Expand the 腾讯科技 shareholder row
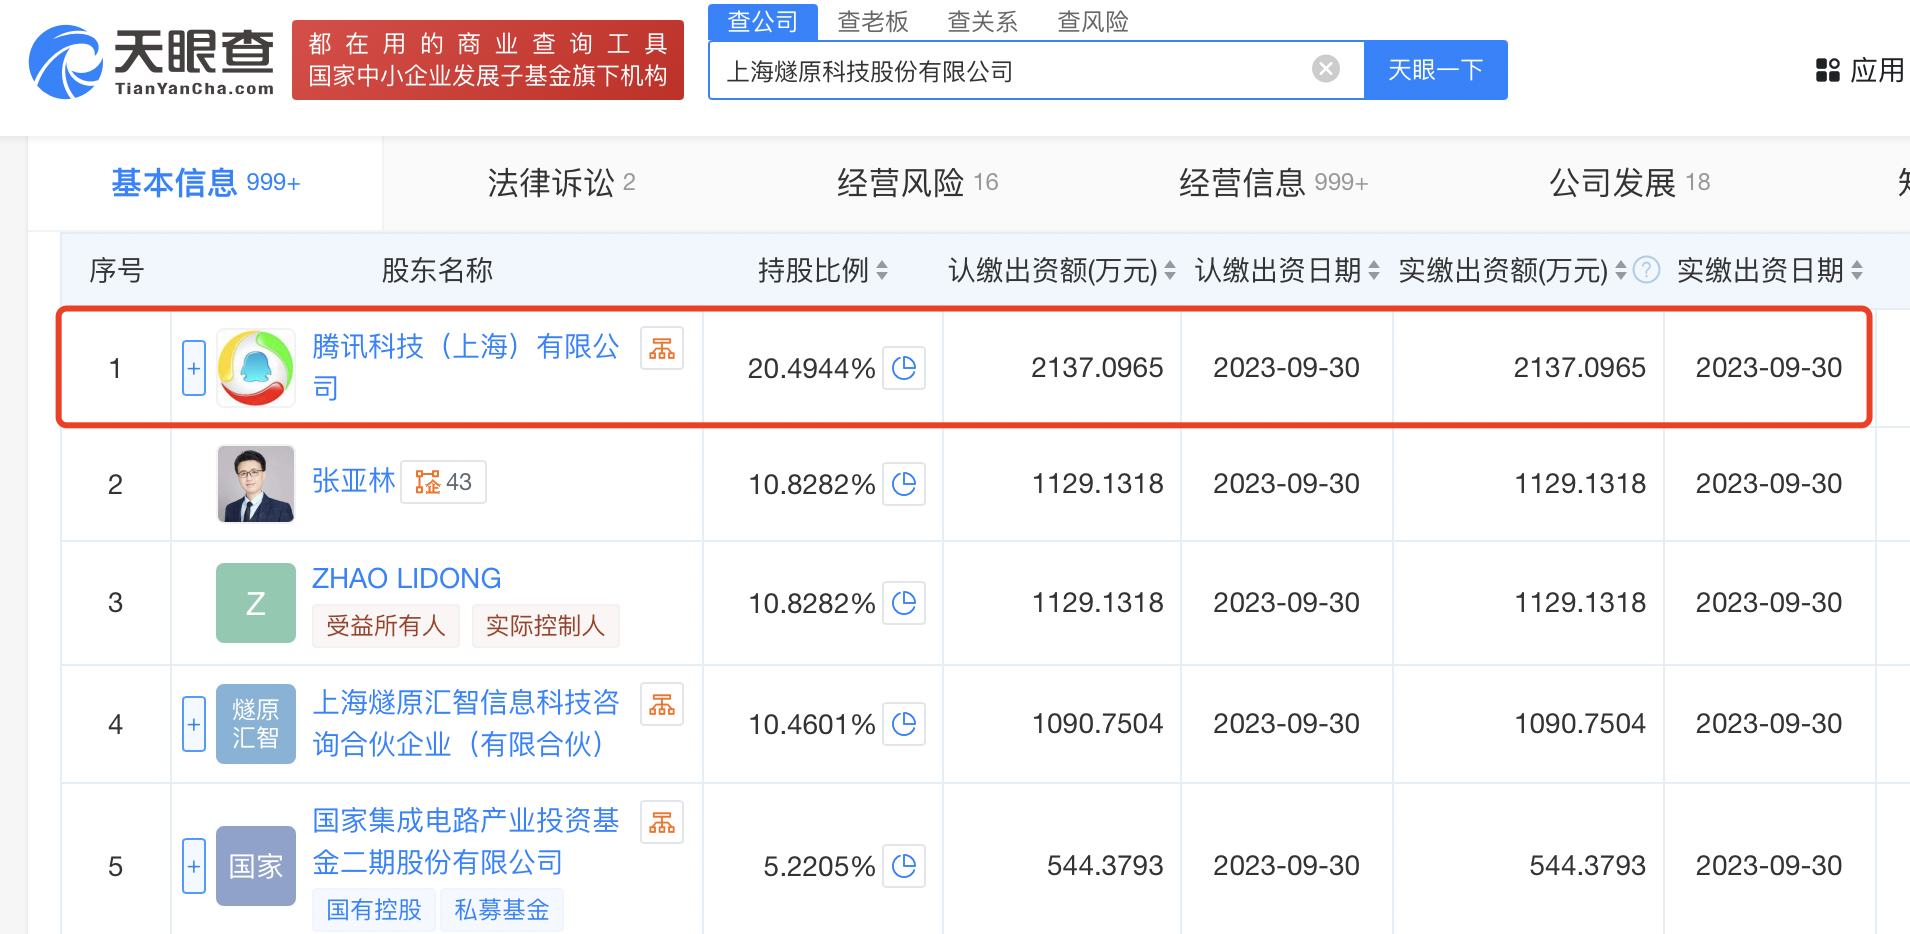Screen dimensions: 1910x934 pyautogui.click(x=194, y=368)
